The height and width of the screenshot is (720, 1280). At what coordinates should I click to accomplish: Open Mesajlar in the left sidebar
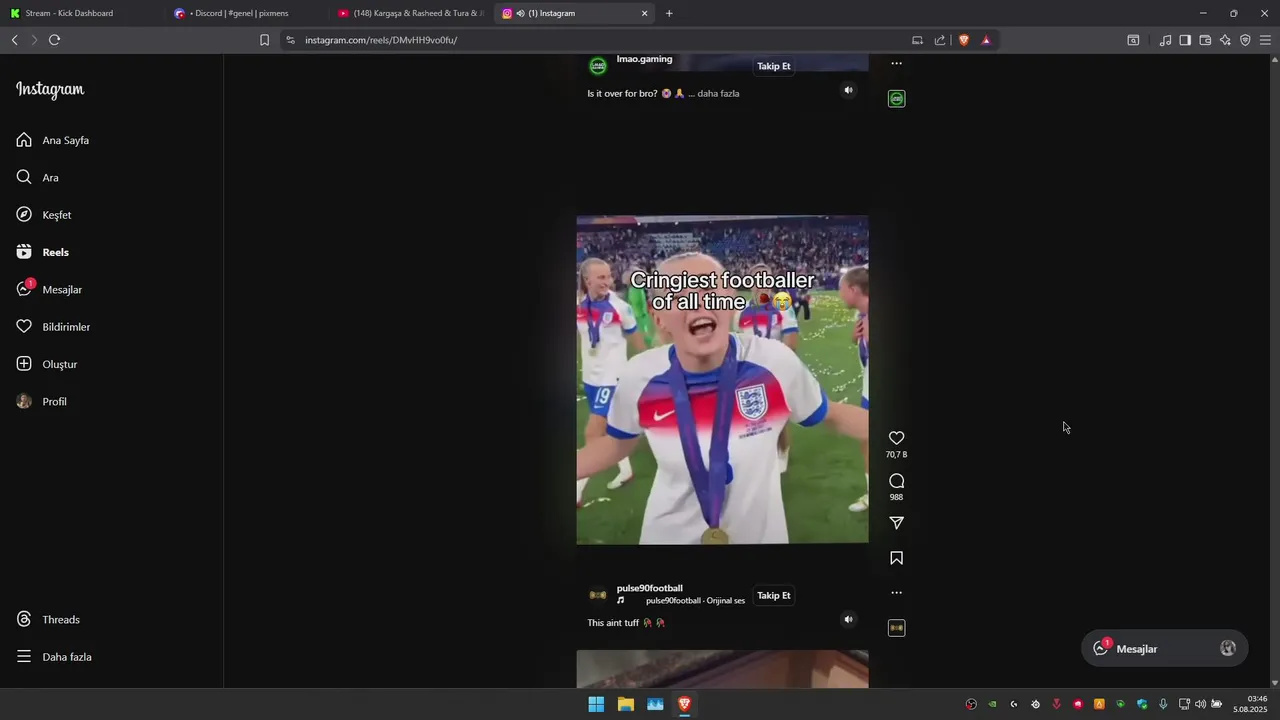pos(49,290)
